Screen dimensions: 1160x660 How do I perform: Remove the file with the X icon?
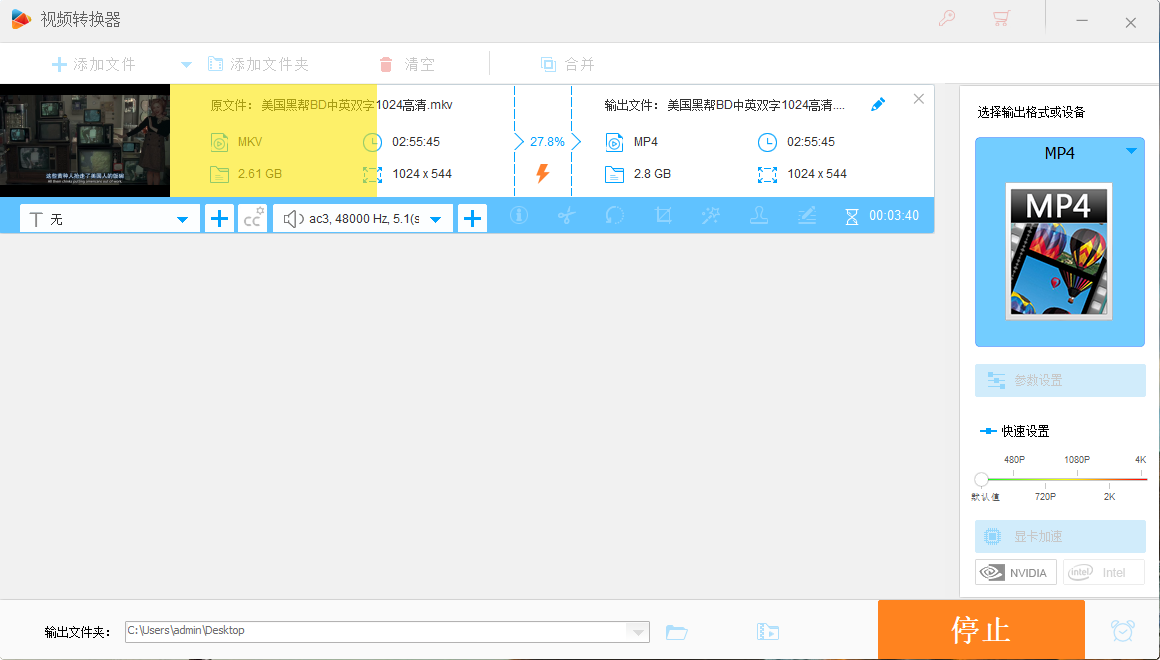919,98
